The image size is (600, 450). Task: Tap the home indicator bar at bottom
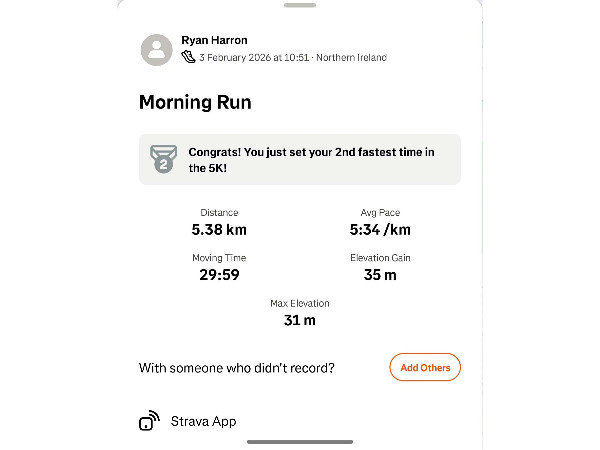[x=300, y=441]
